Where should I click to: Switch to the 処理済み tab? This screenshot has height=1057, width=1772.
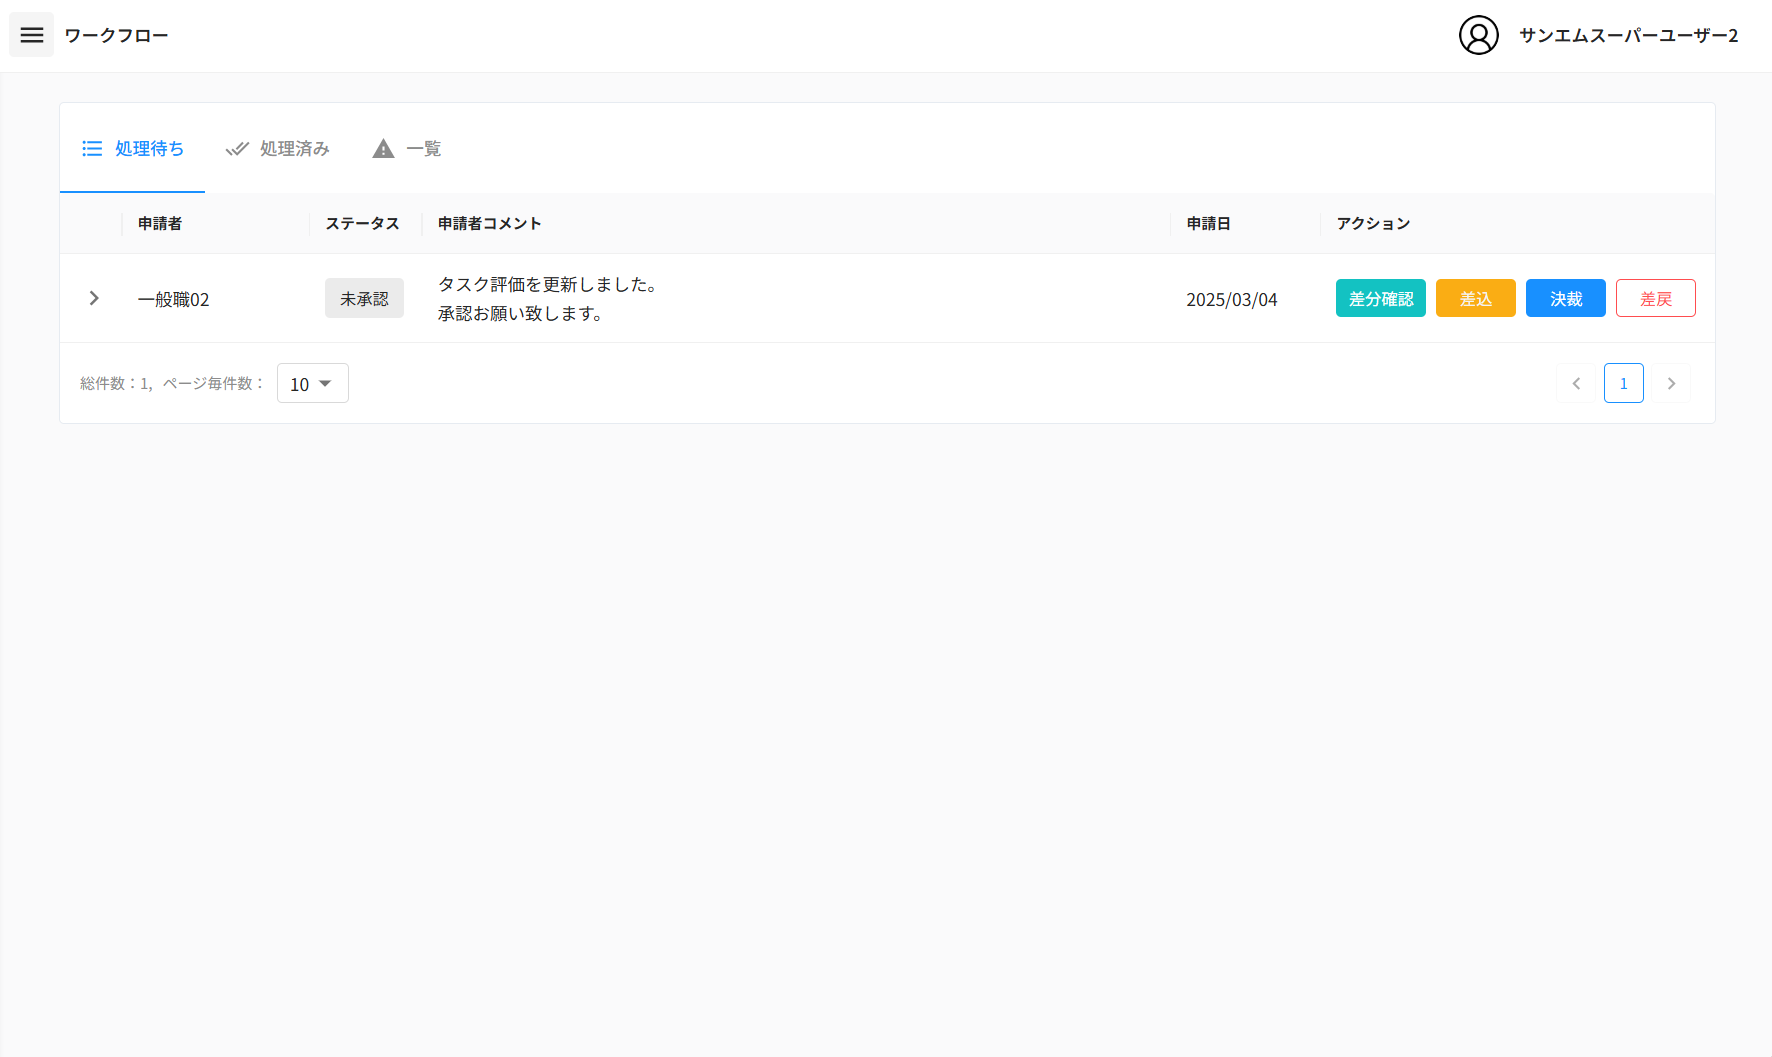pyautogui.click(x=278, y=148)
